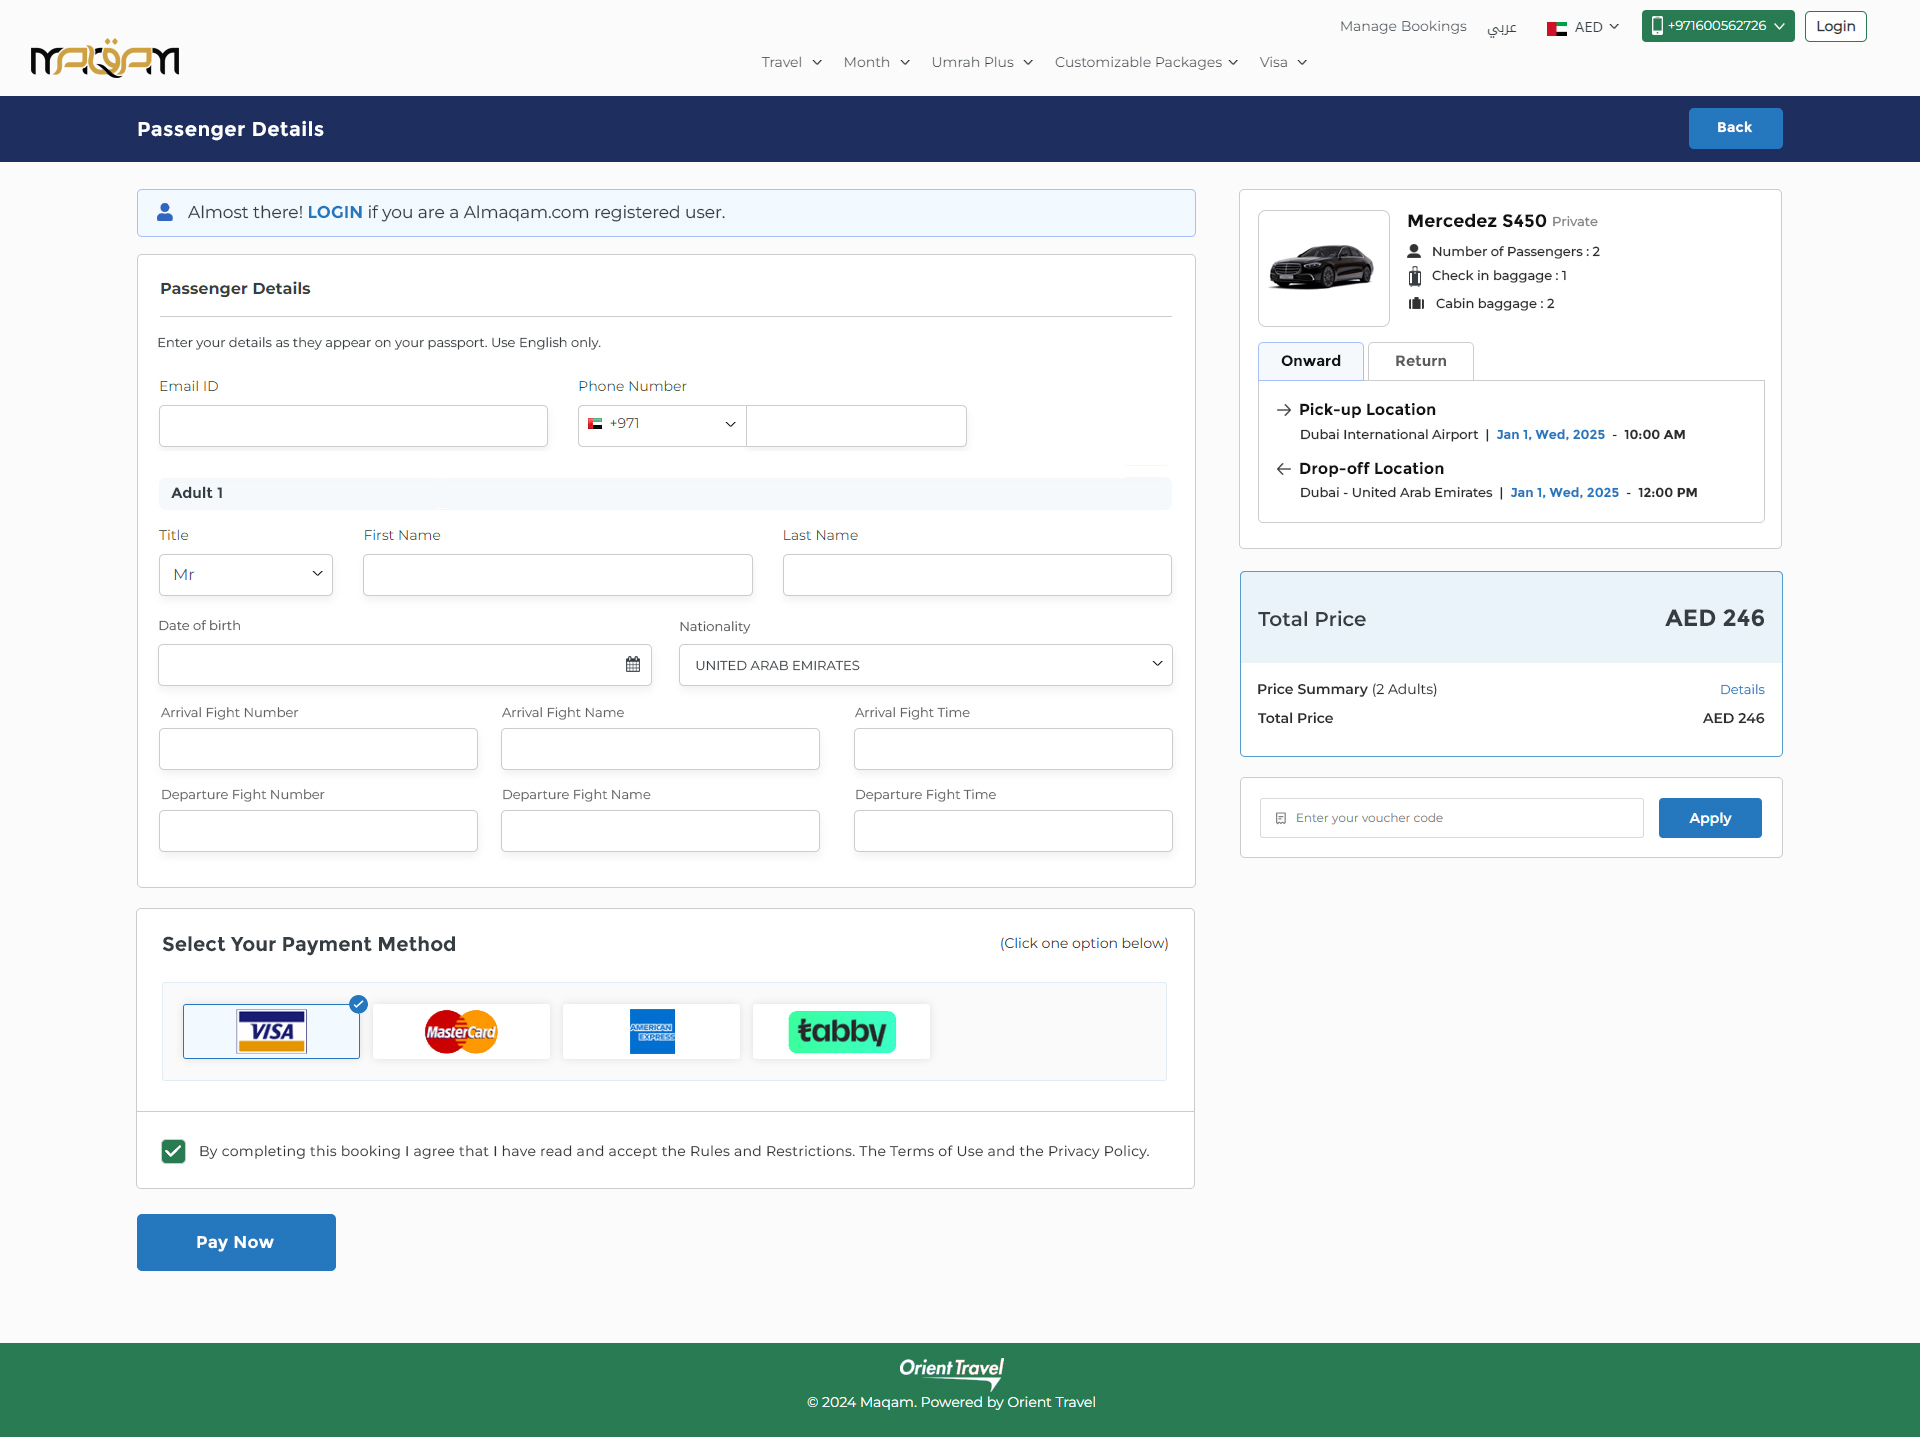This screenshot has width=1920, height=1437.
Task: Click the Orient Travel footer logo
Action: [951, 1371]
